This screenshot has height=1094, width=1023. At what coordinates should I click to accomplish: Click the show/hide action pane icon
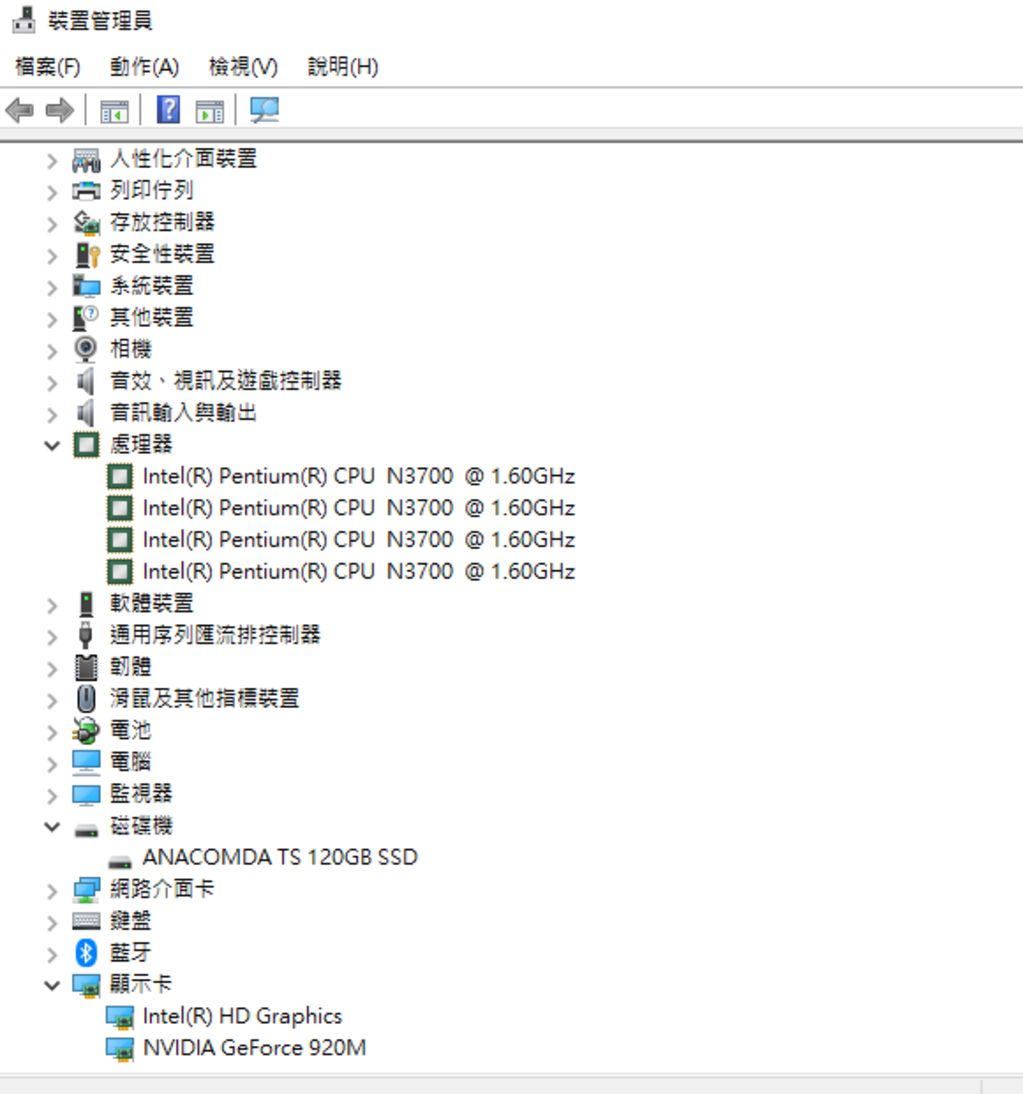click(209, 111)
